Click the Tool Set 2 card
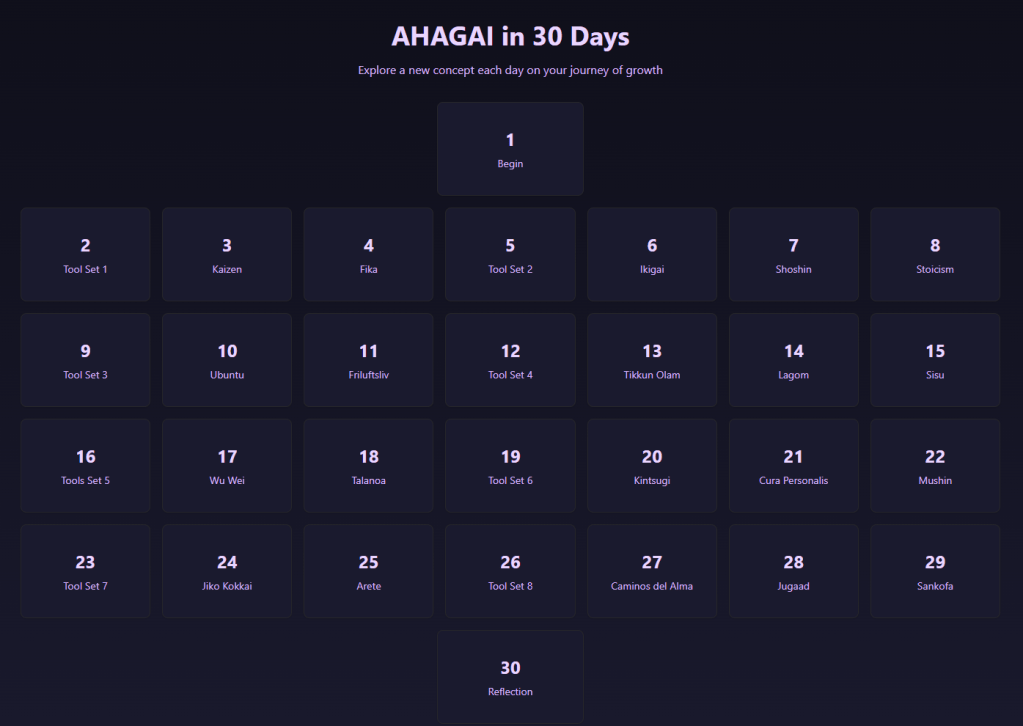The height and width of the screenshot is (726, 1023). tap(510, 255)
